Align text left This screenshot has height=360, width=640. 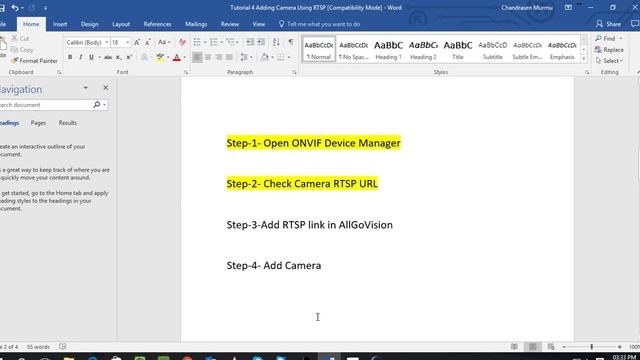(x=197, y=57)
